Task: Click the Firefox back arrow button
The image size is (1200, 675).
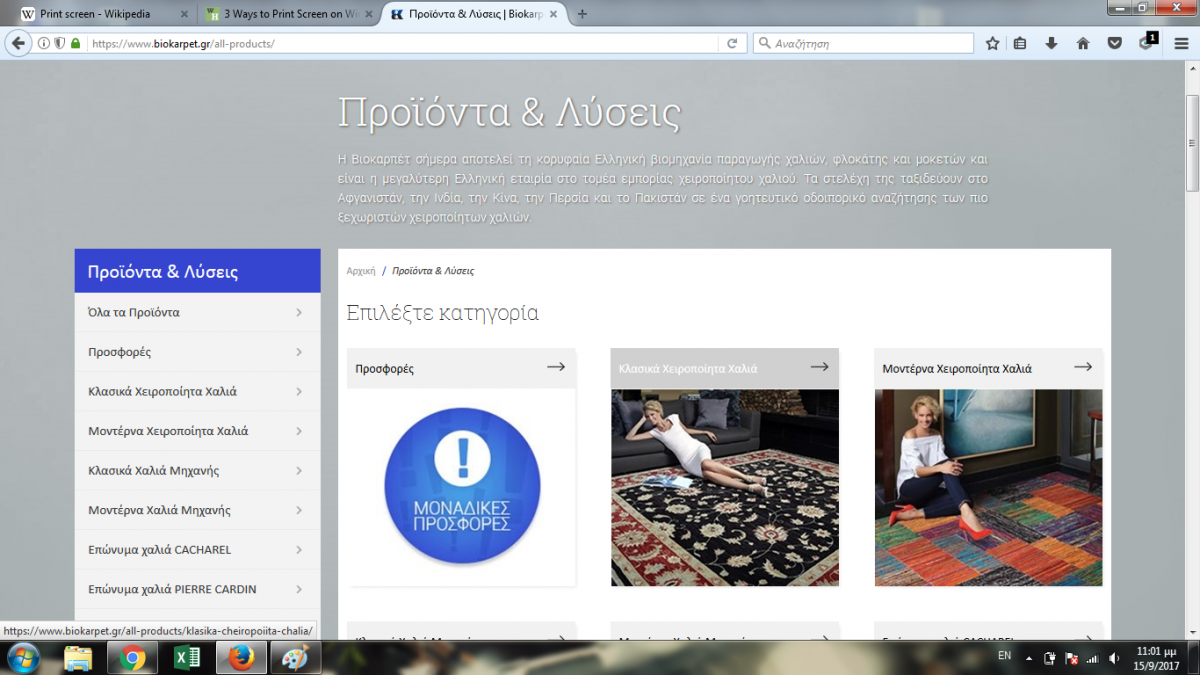Action: (18, 43)
